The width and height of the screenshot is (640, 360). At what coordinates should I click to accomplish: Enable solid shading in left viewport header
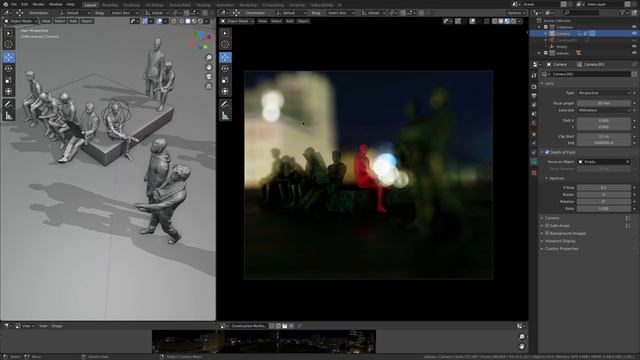pos(188,21)
